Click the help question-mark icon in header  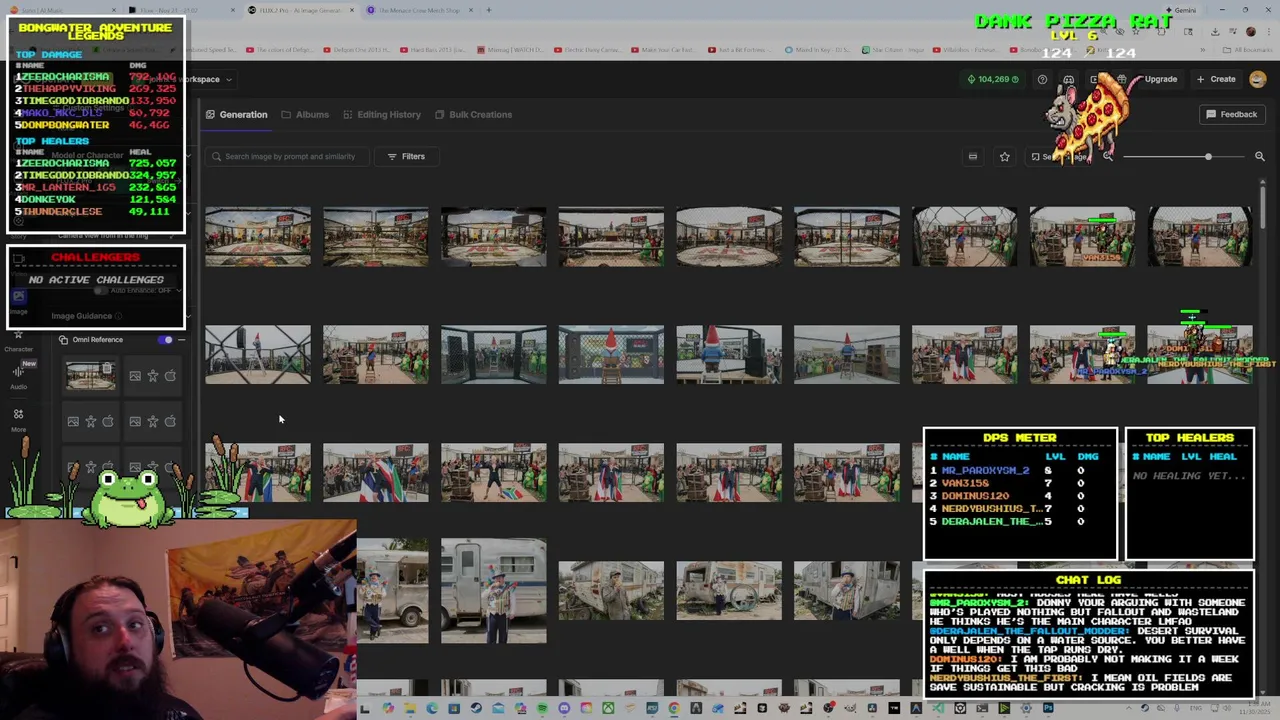pos(1042,79)
